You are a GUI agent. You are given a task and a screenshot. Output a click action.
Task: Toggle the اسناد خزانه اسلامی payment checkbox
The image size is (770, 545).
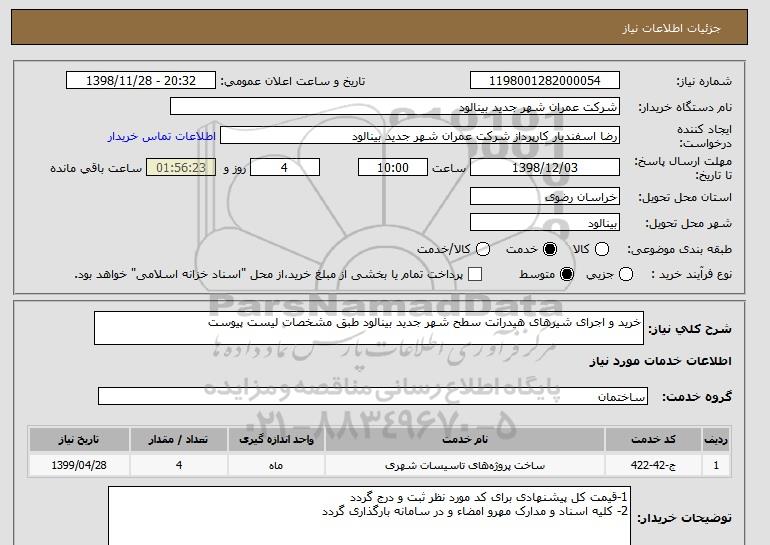(475, 274)
